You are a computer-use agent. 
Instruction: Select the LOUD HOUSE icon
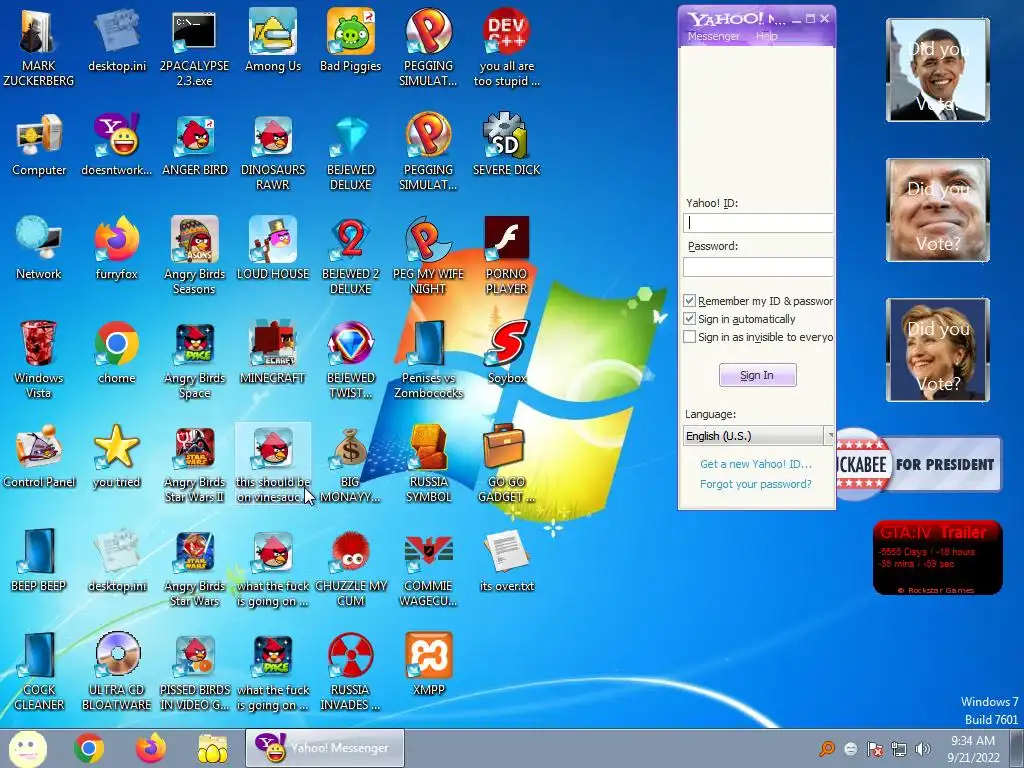(273, 249)
